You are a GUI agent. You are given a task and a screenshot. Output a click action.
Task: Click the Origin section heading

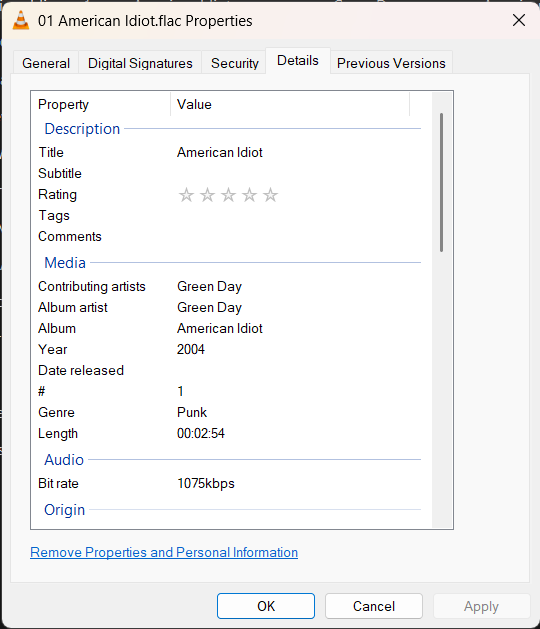tap(64, 510)
